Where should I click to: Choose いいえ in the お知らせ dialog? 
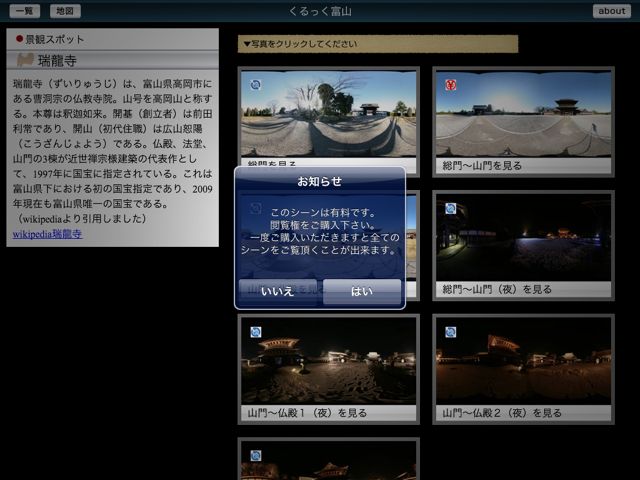278,291
